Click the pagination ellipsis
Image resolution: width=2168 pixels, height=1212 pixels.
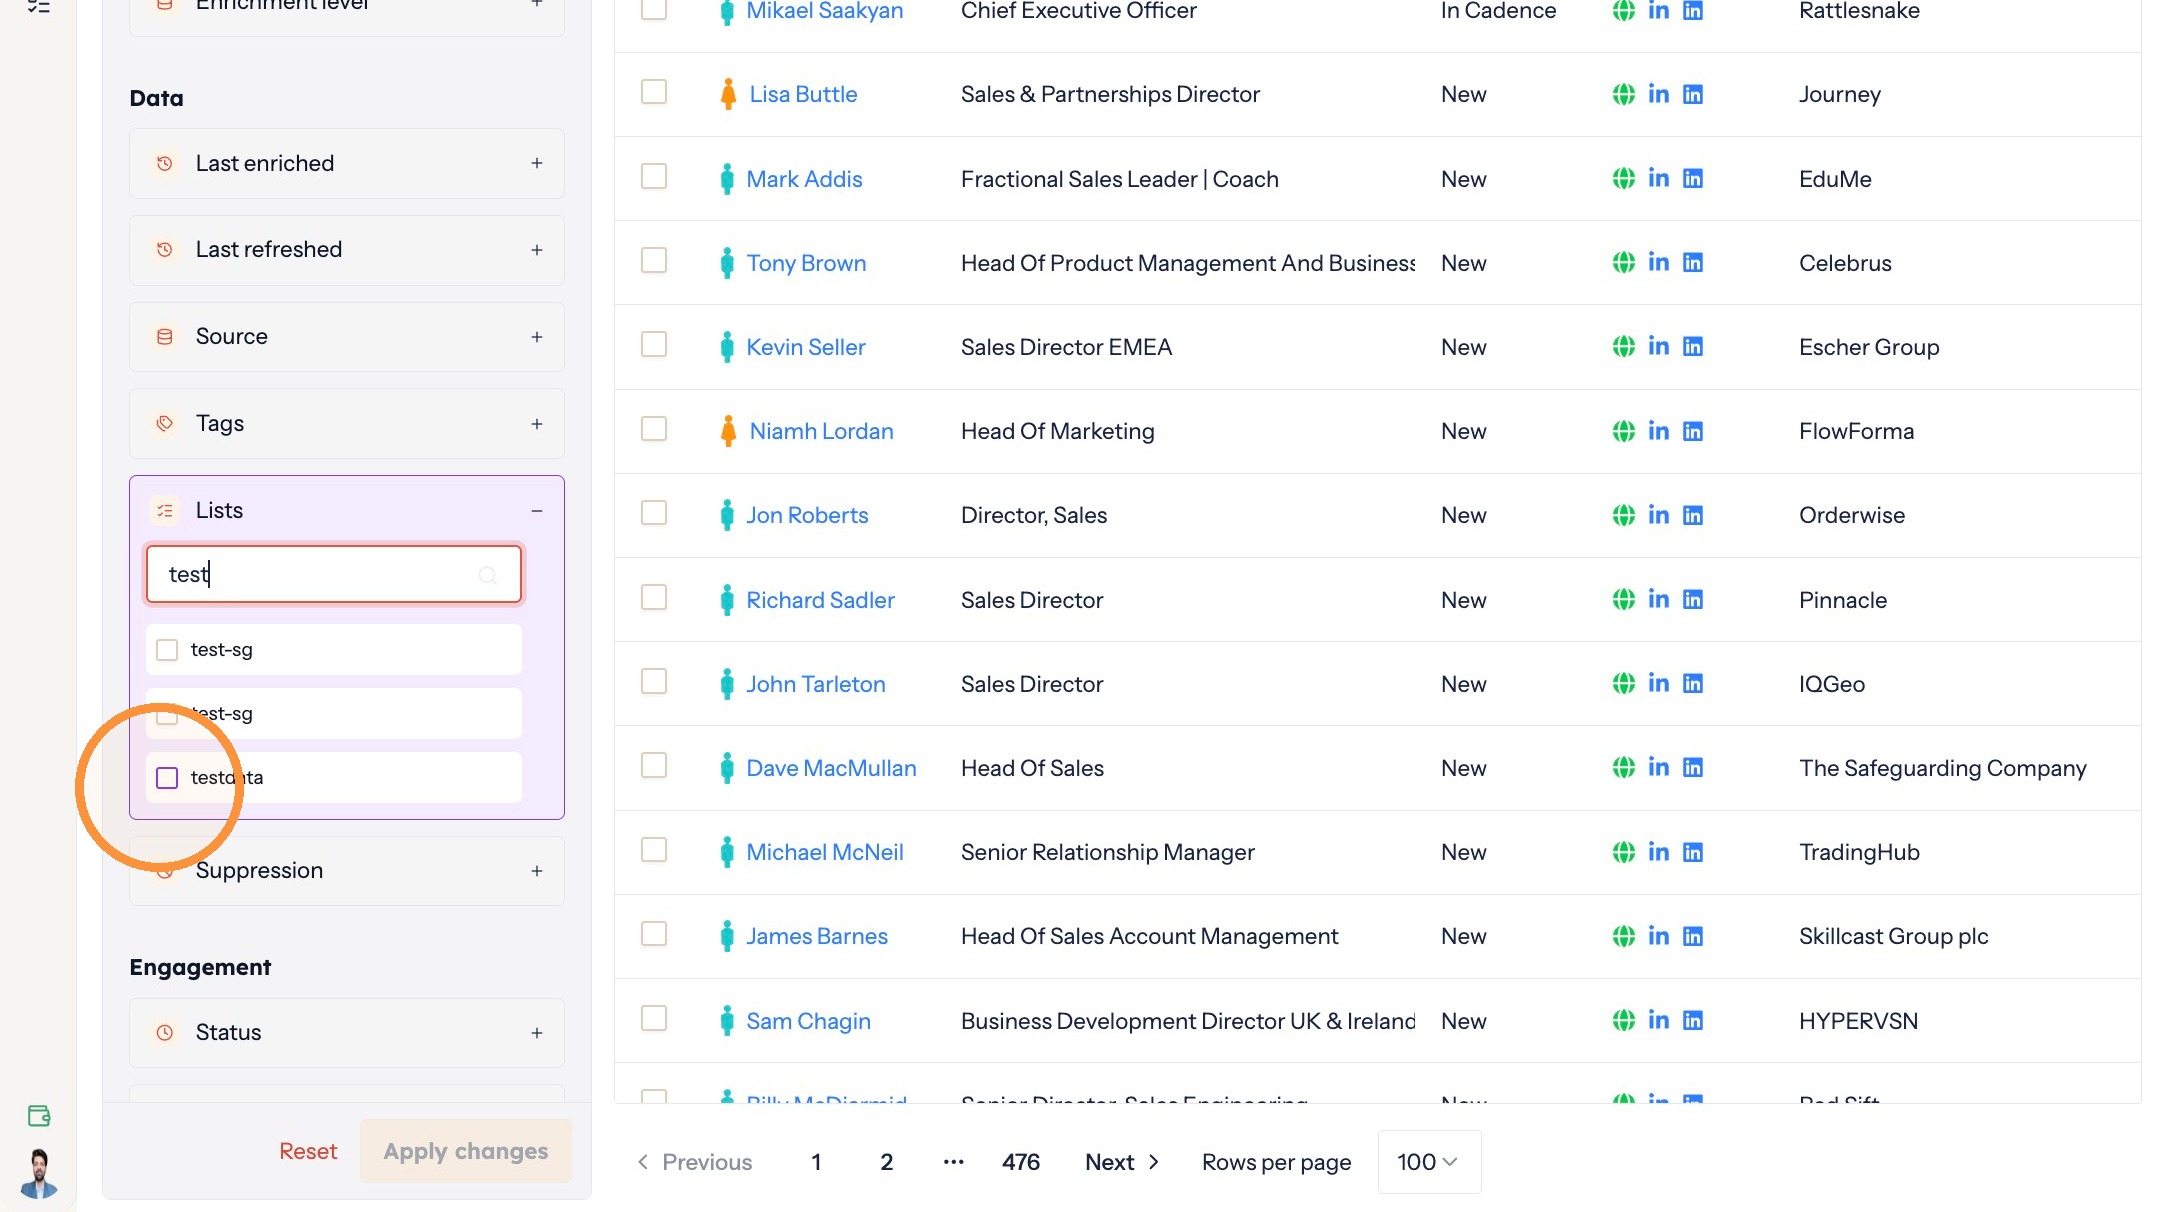pos(953,1162)
